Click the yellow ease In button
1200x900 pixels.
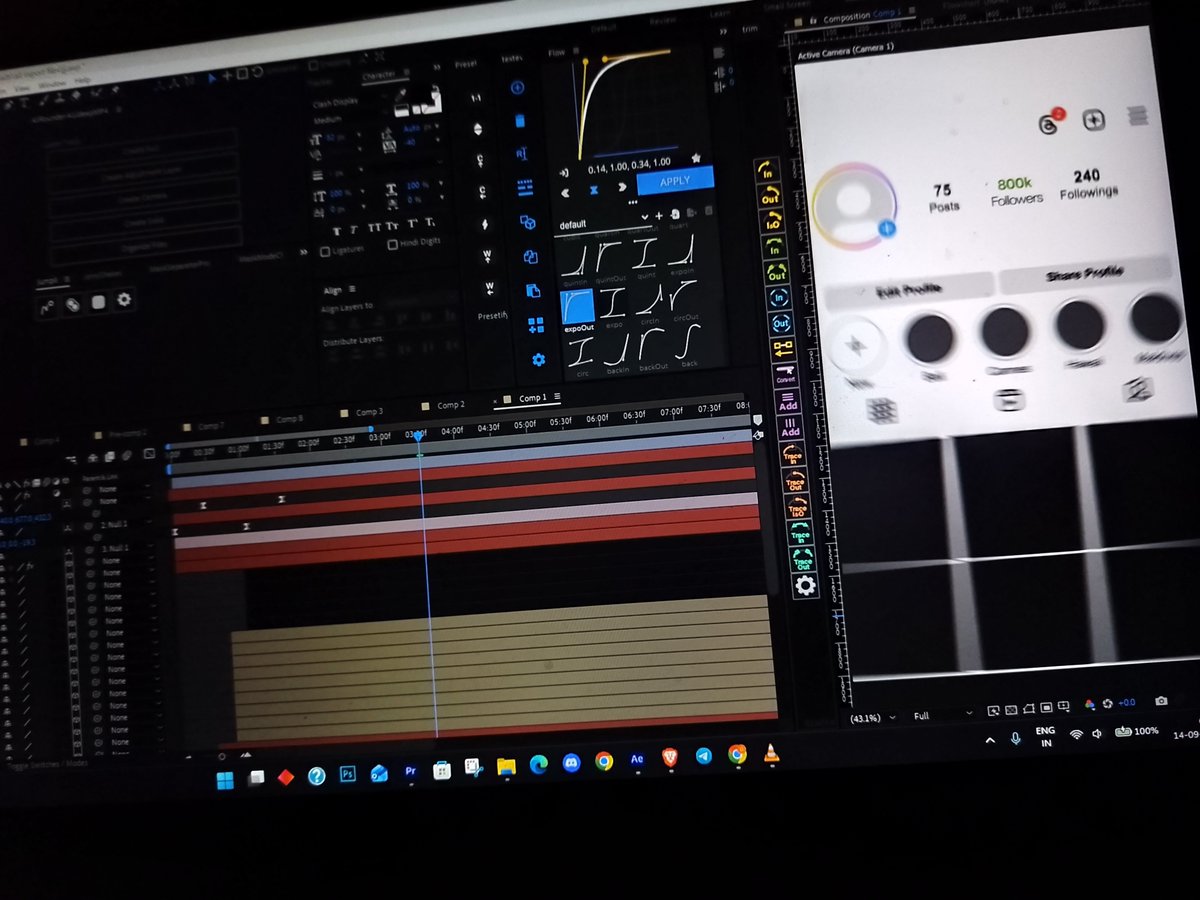767,169
